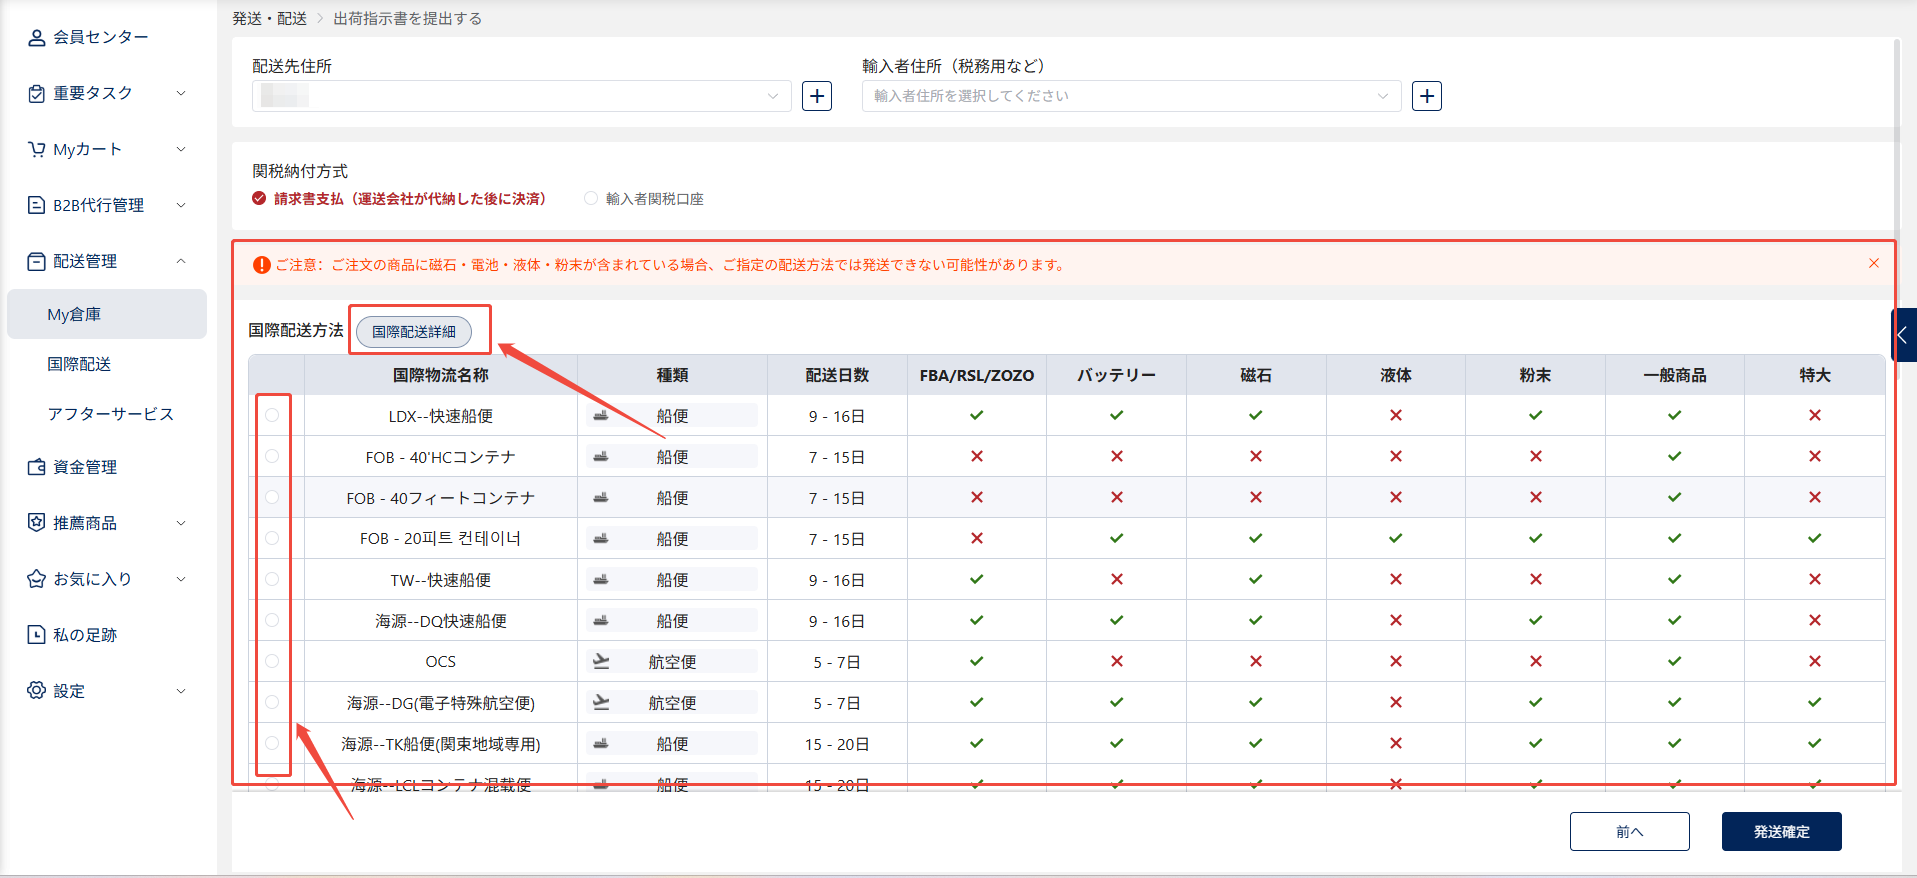This screenshot has width=1917, height=878.
Task: Select the 海源--DQ快速船便 radio
Action: point(272,620)
